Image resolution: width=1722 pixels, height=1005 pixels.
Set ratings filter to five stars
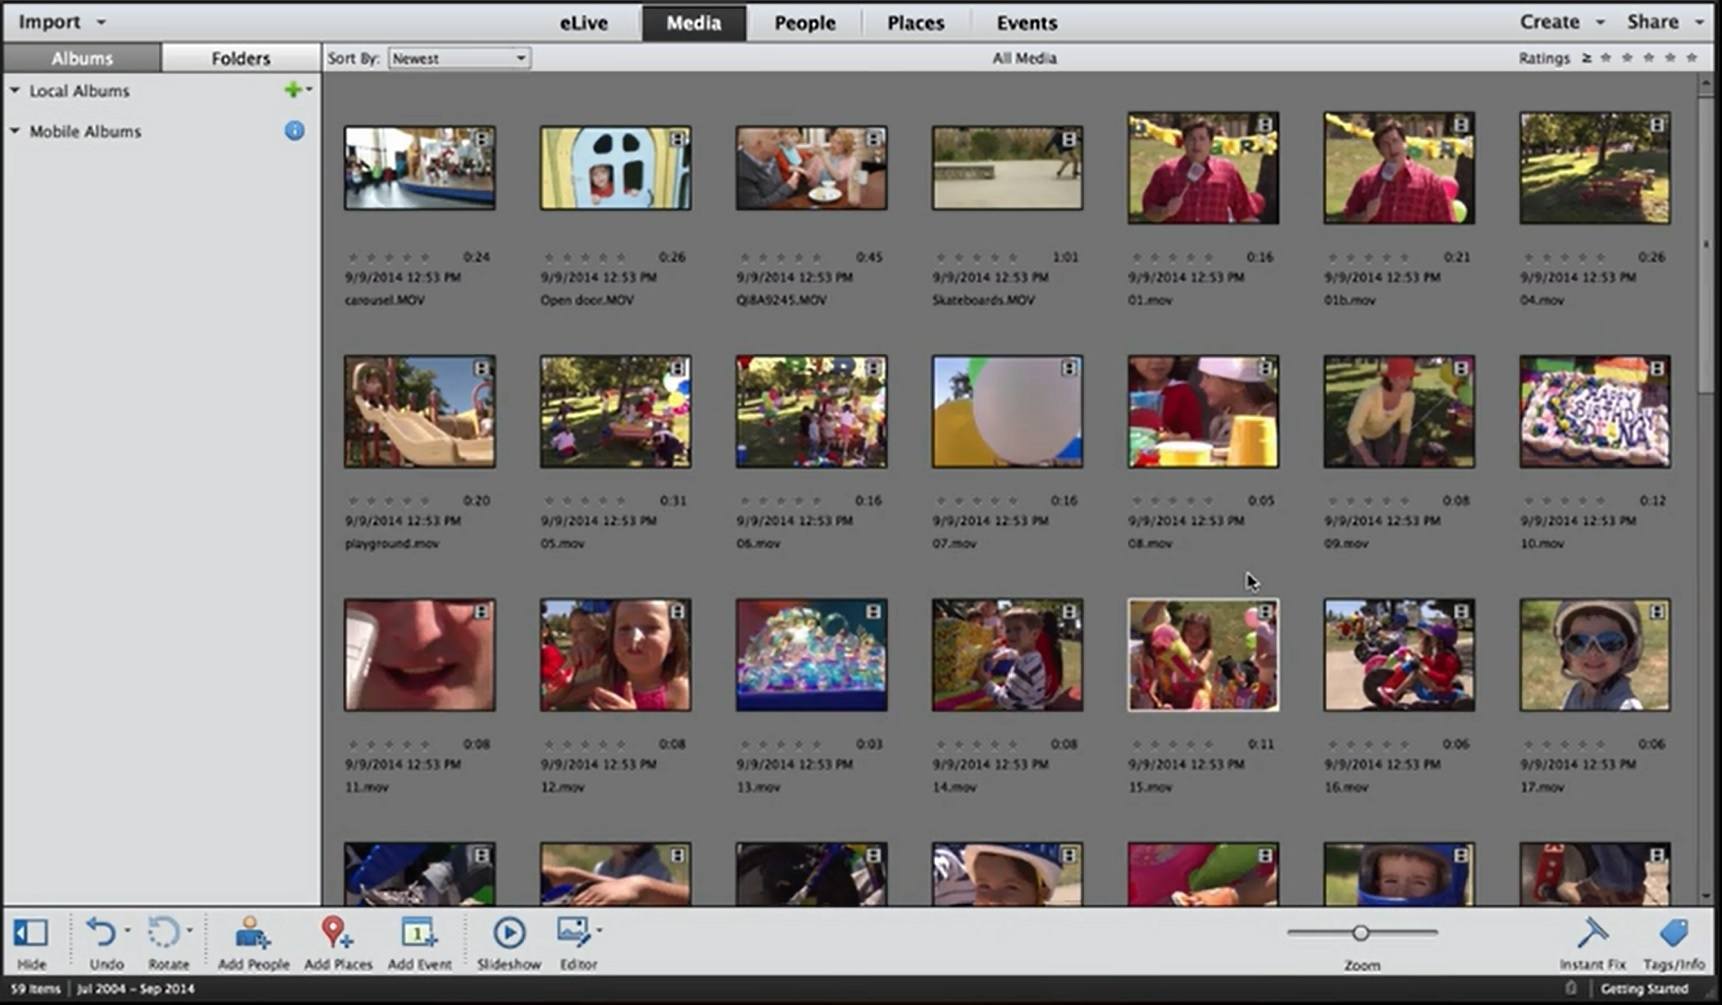tap(1692, 58)
